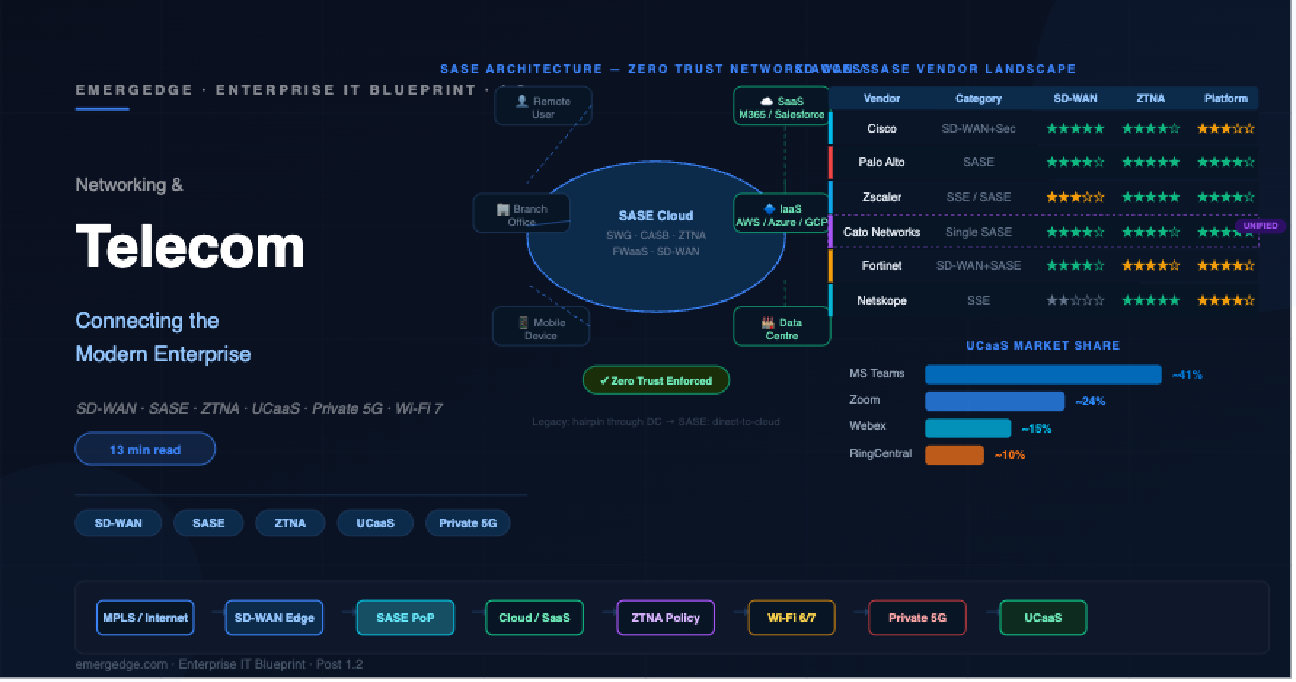Click the Single SASE category cell

(x=978, y=232)
